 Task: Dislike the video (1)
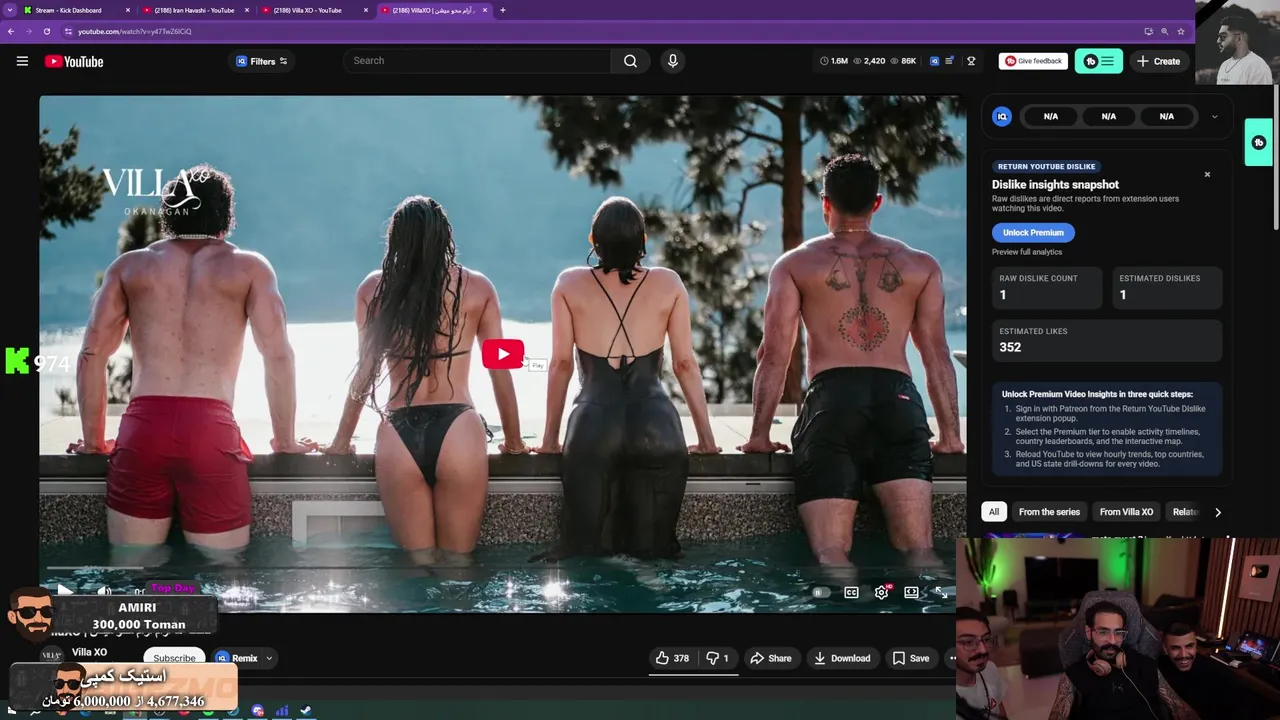pos(717,658)
